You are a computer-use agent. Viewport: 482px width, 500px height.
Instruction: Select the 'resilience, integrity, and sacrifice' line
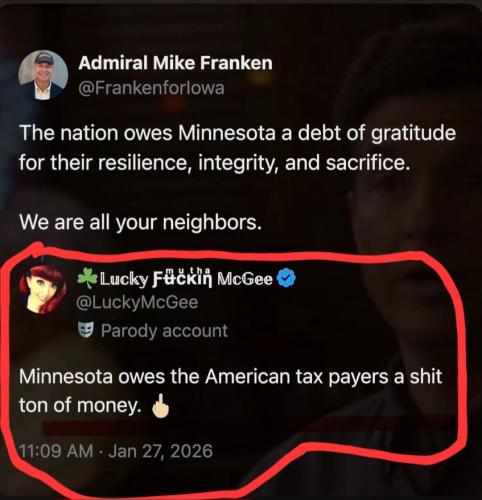(214, 163)
